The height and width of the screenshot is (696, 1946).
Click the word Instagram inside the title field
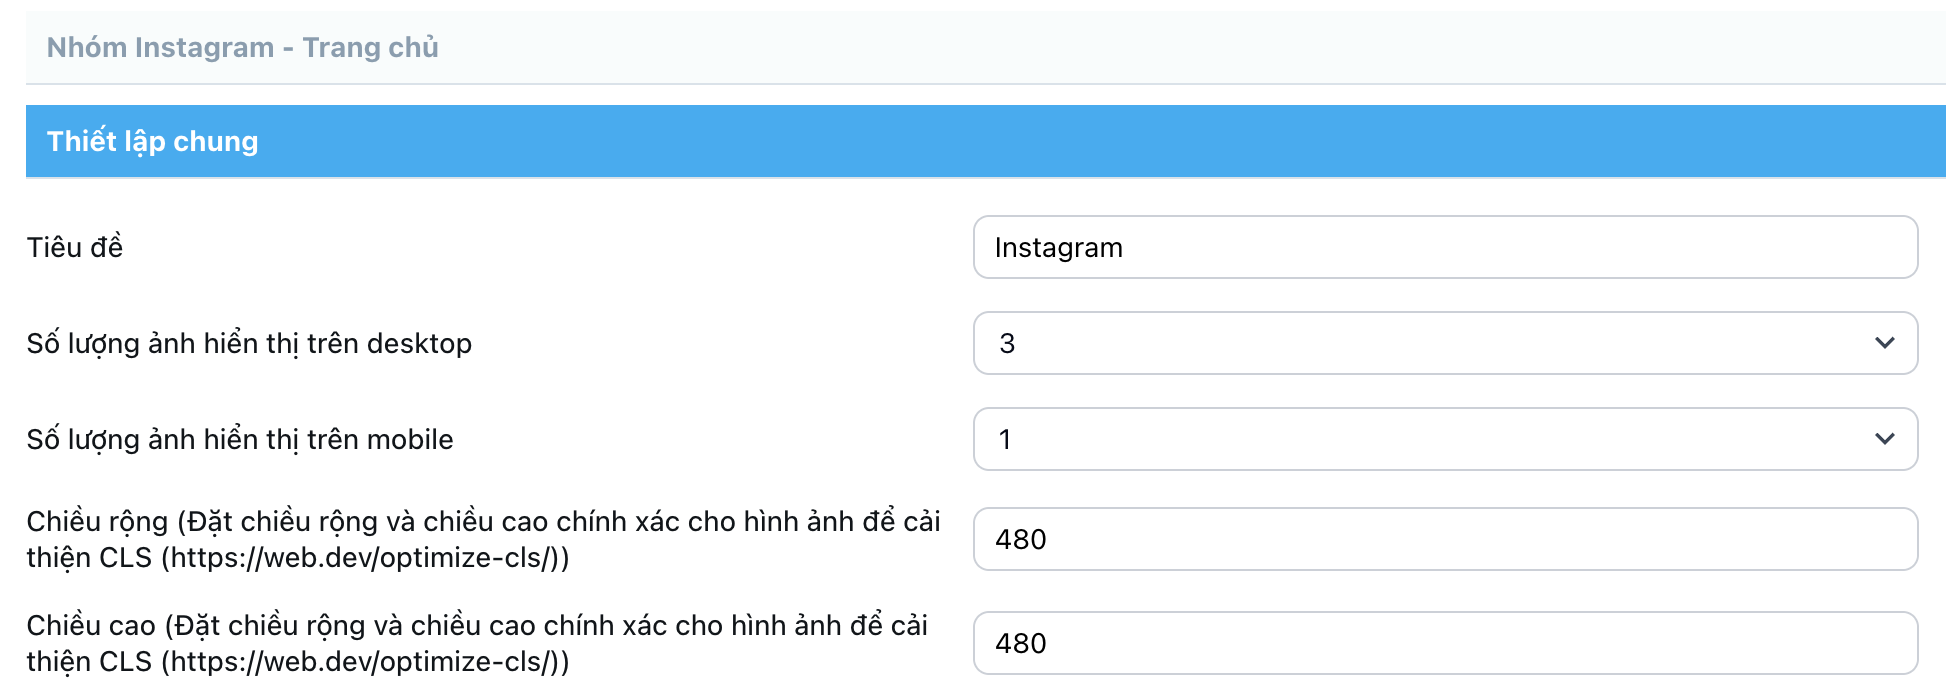coord(1058,247)
